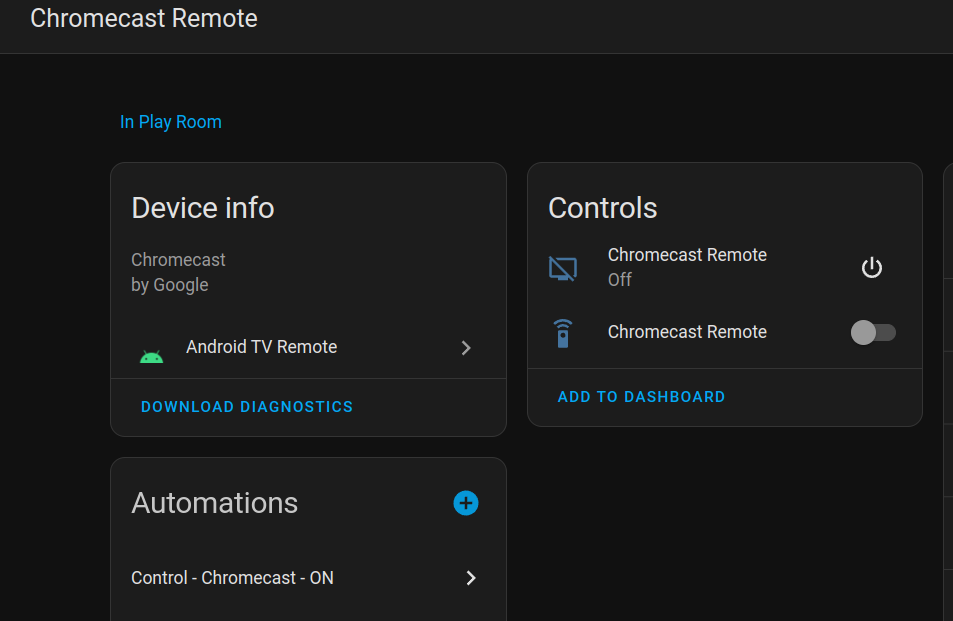Open the In Play Room area link
This screenshot has height=621, width=953.
(170, 121)
